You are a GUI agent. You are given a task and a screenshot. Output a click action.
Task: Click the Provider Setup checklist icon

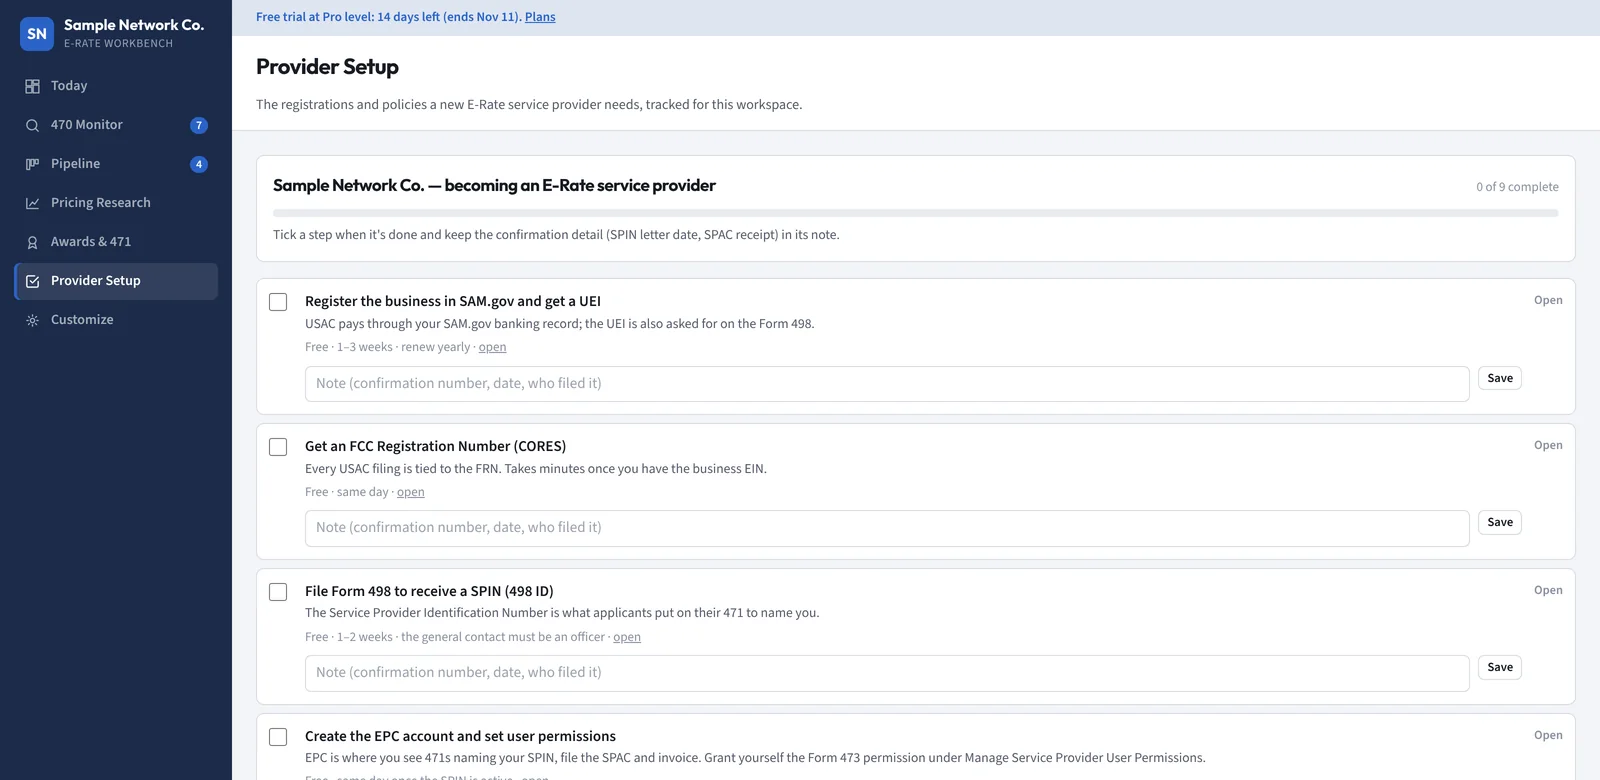coord(32,281)
